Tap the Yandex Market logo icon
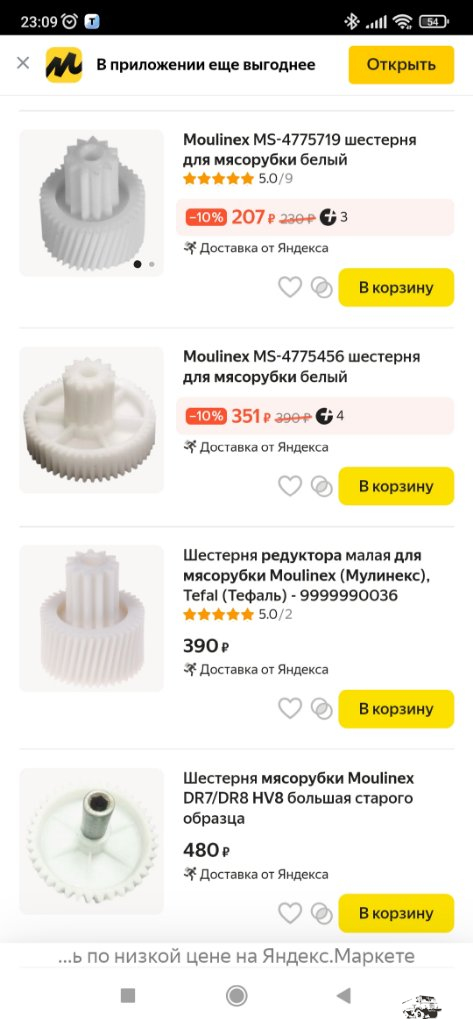 64,65
